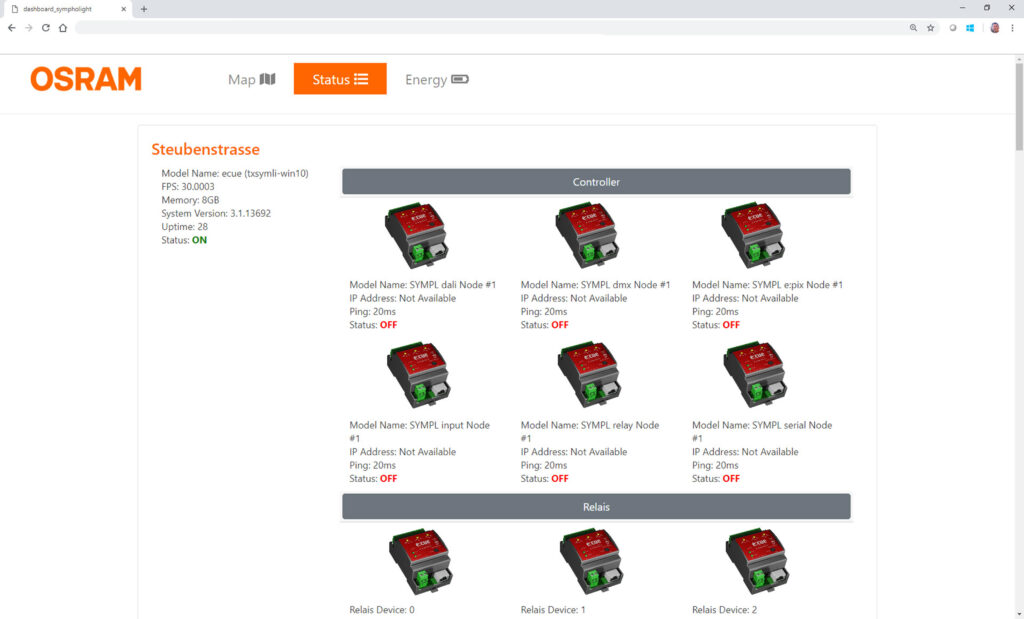Click Status OFF of SYMPL serial Node
The image size is (1024, 619).
716,479
